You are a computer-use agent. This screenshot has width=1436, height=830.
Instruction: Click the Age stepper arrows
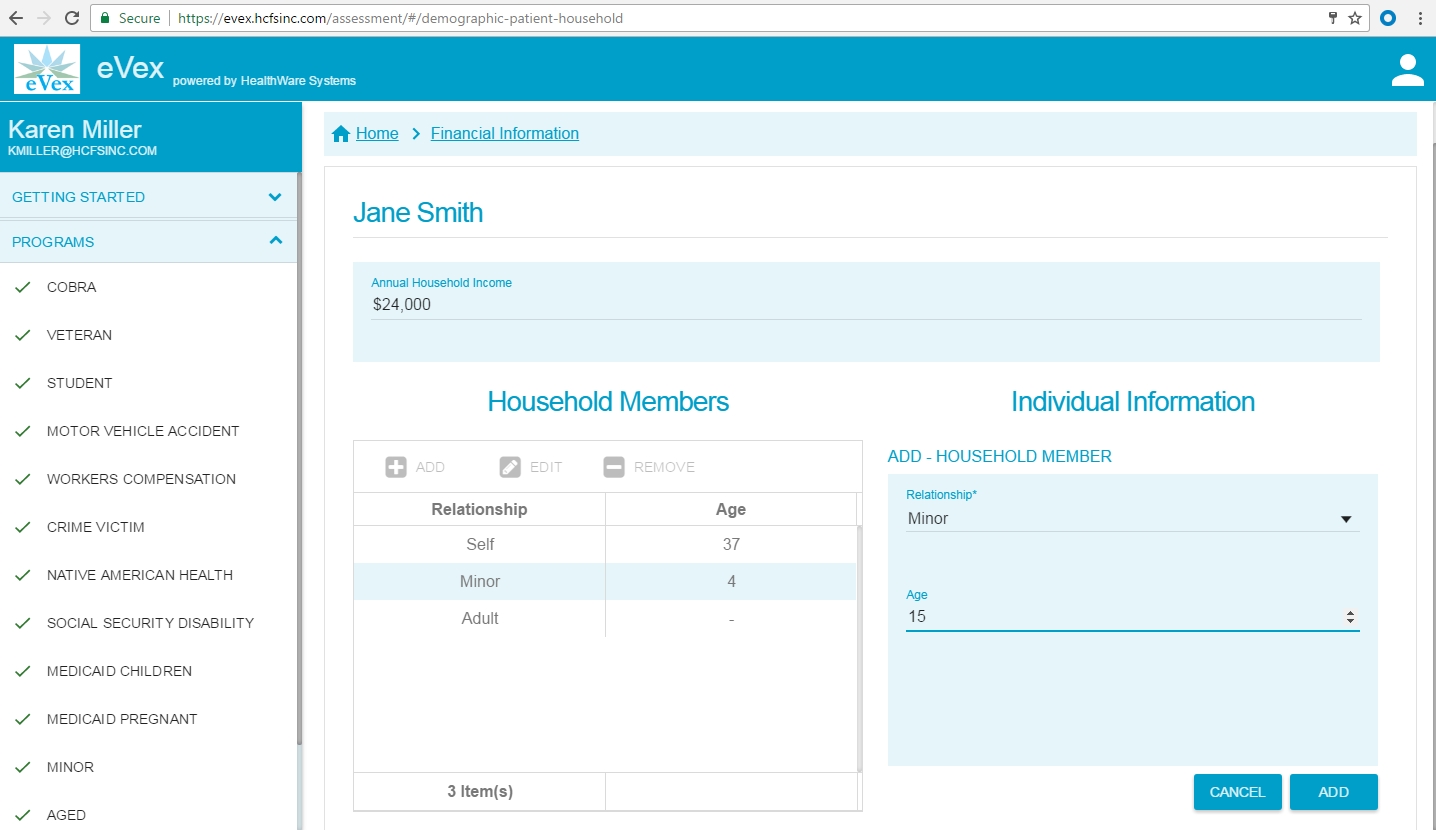pos(1350,617)
